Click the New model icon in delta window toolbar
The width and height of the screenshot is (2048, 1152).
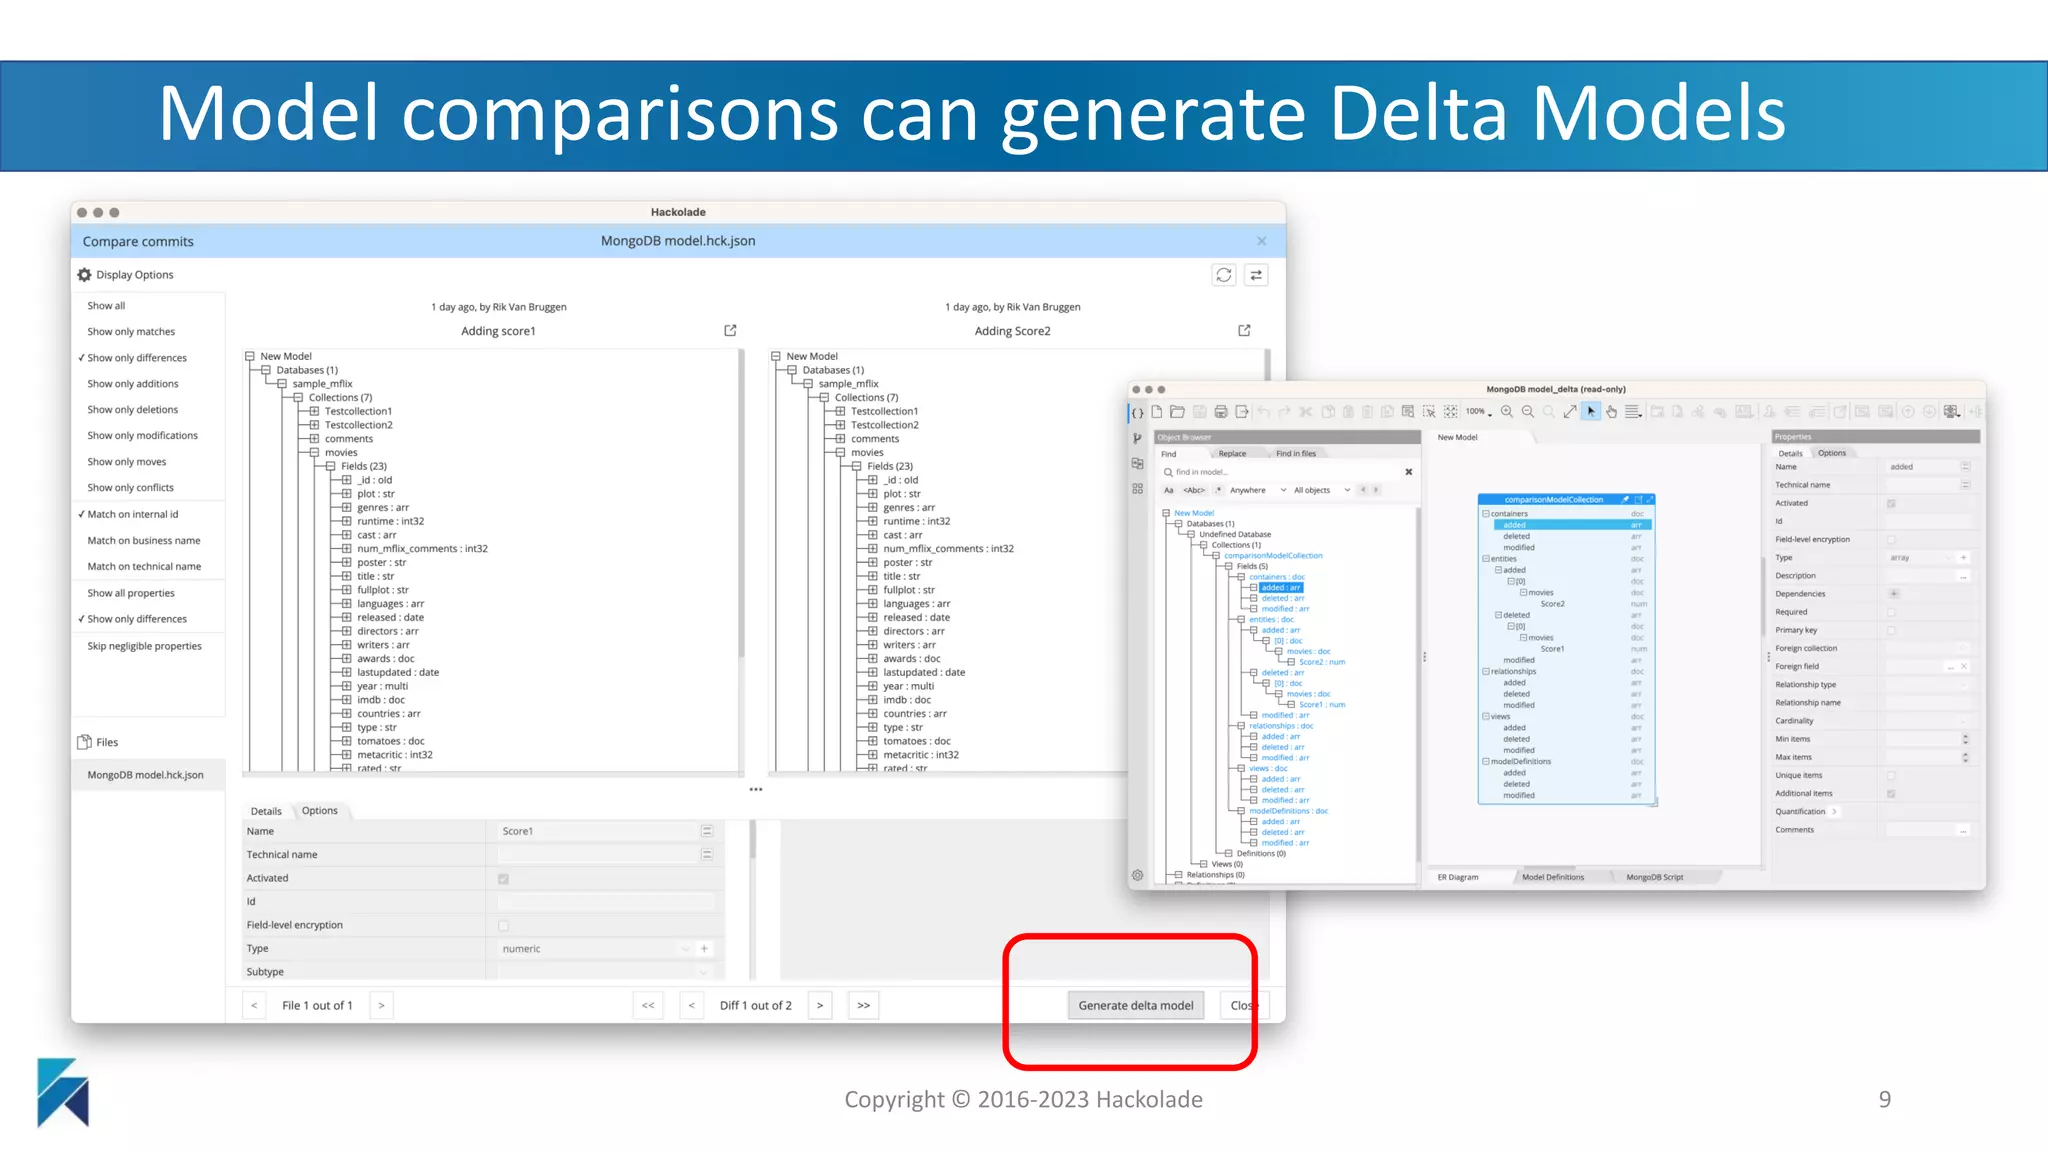1157,412
